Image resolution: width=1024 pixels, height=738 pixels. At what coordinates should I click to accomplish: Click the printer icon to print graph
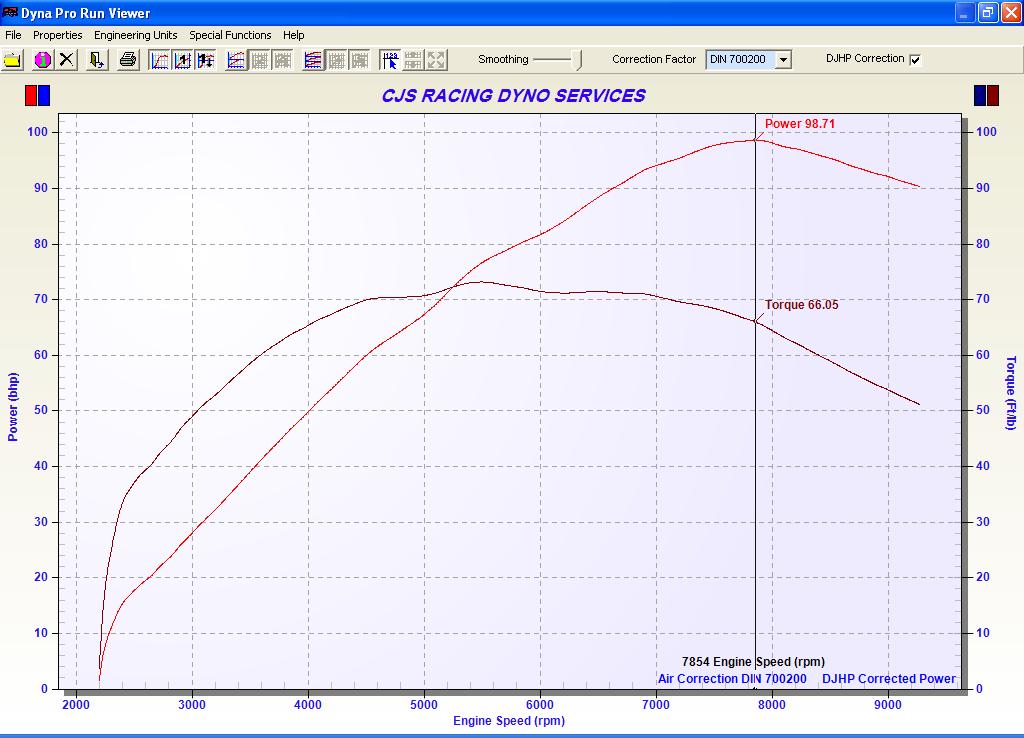(128, 60)
